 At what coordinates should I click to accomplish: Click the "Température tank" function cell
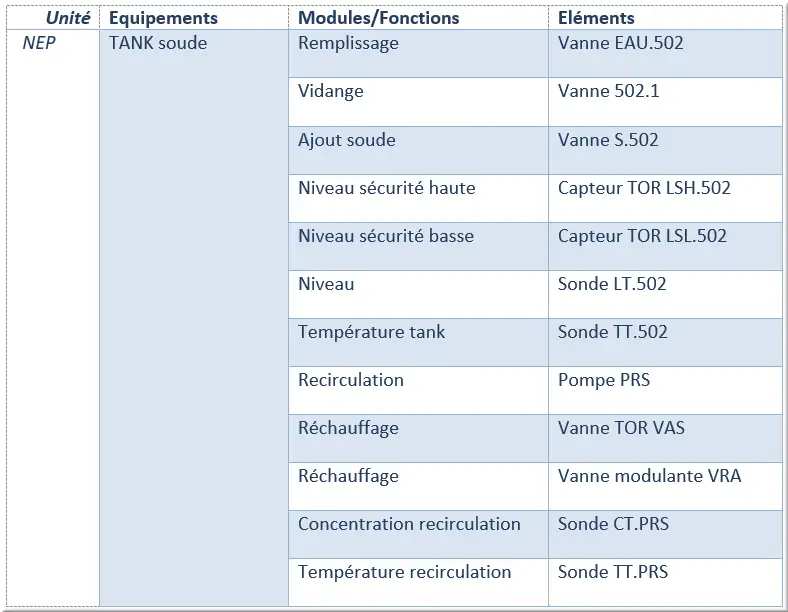(x=372, y=332)
